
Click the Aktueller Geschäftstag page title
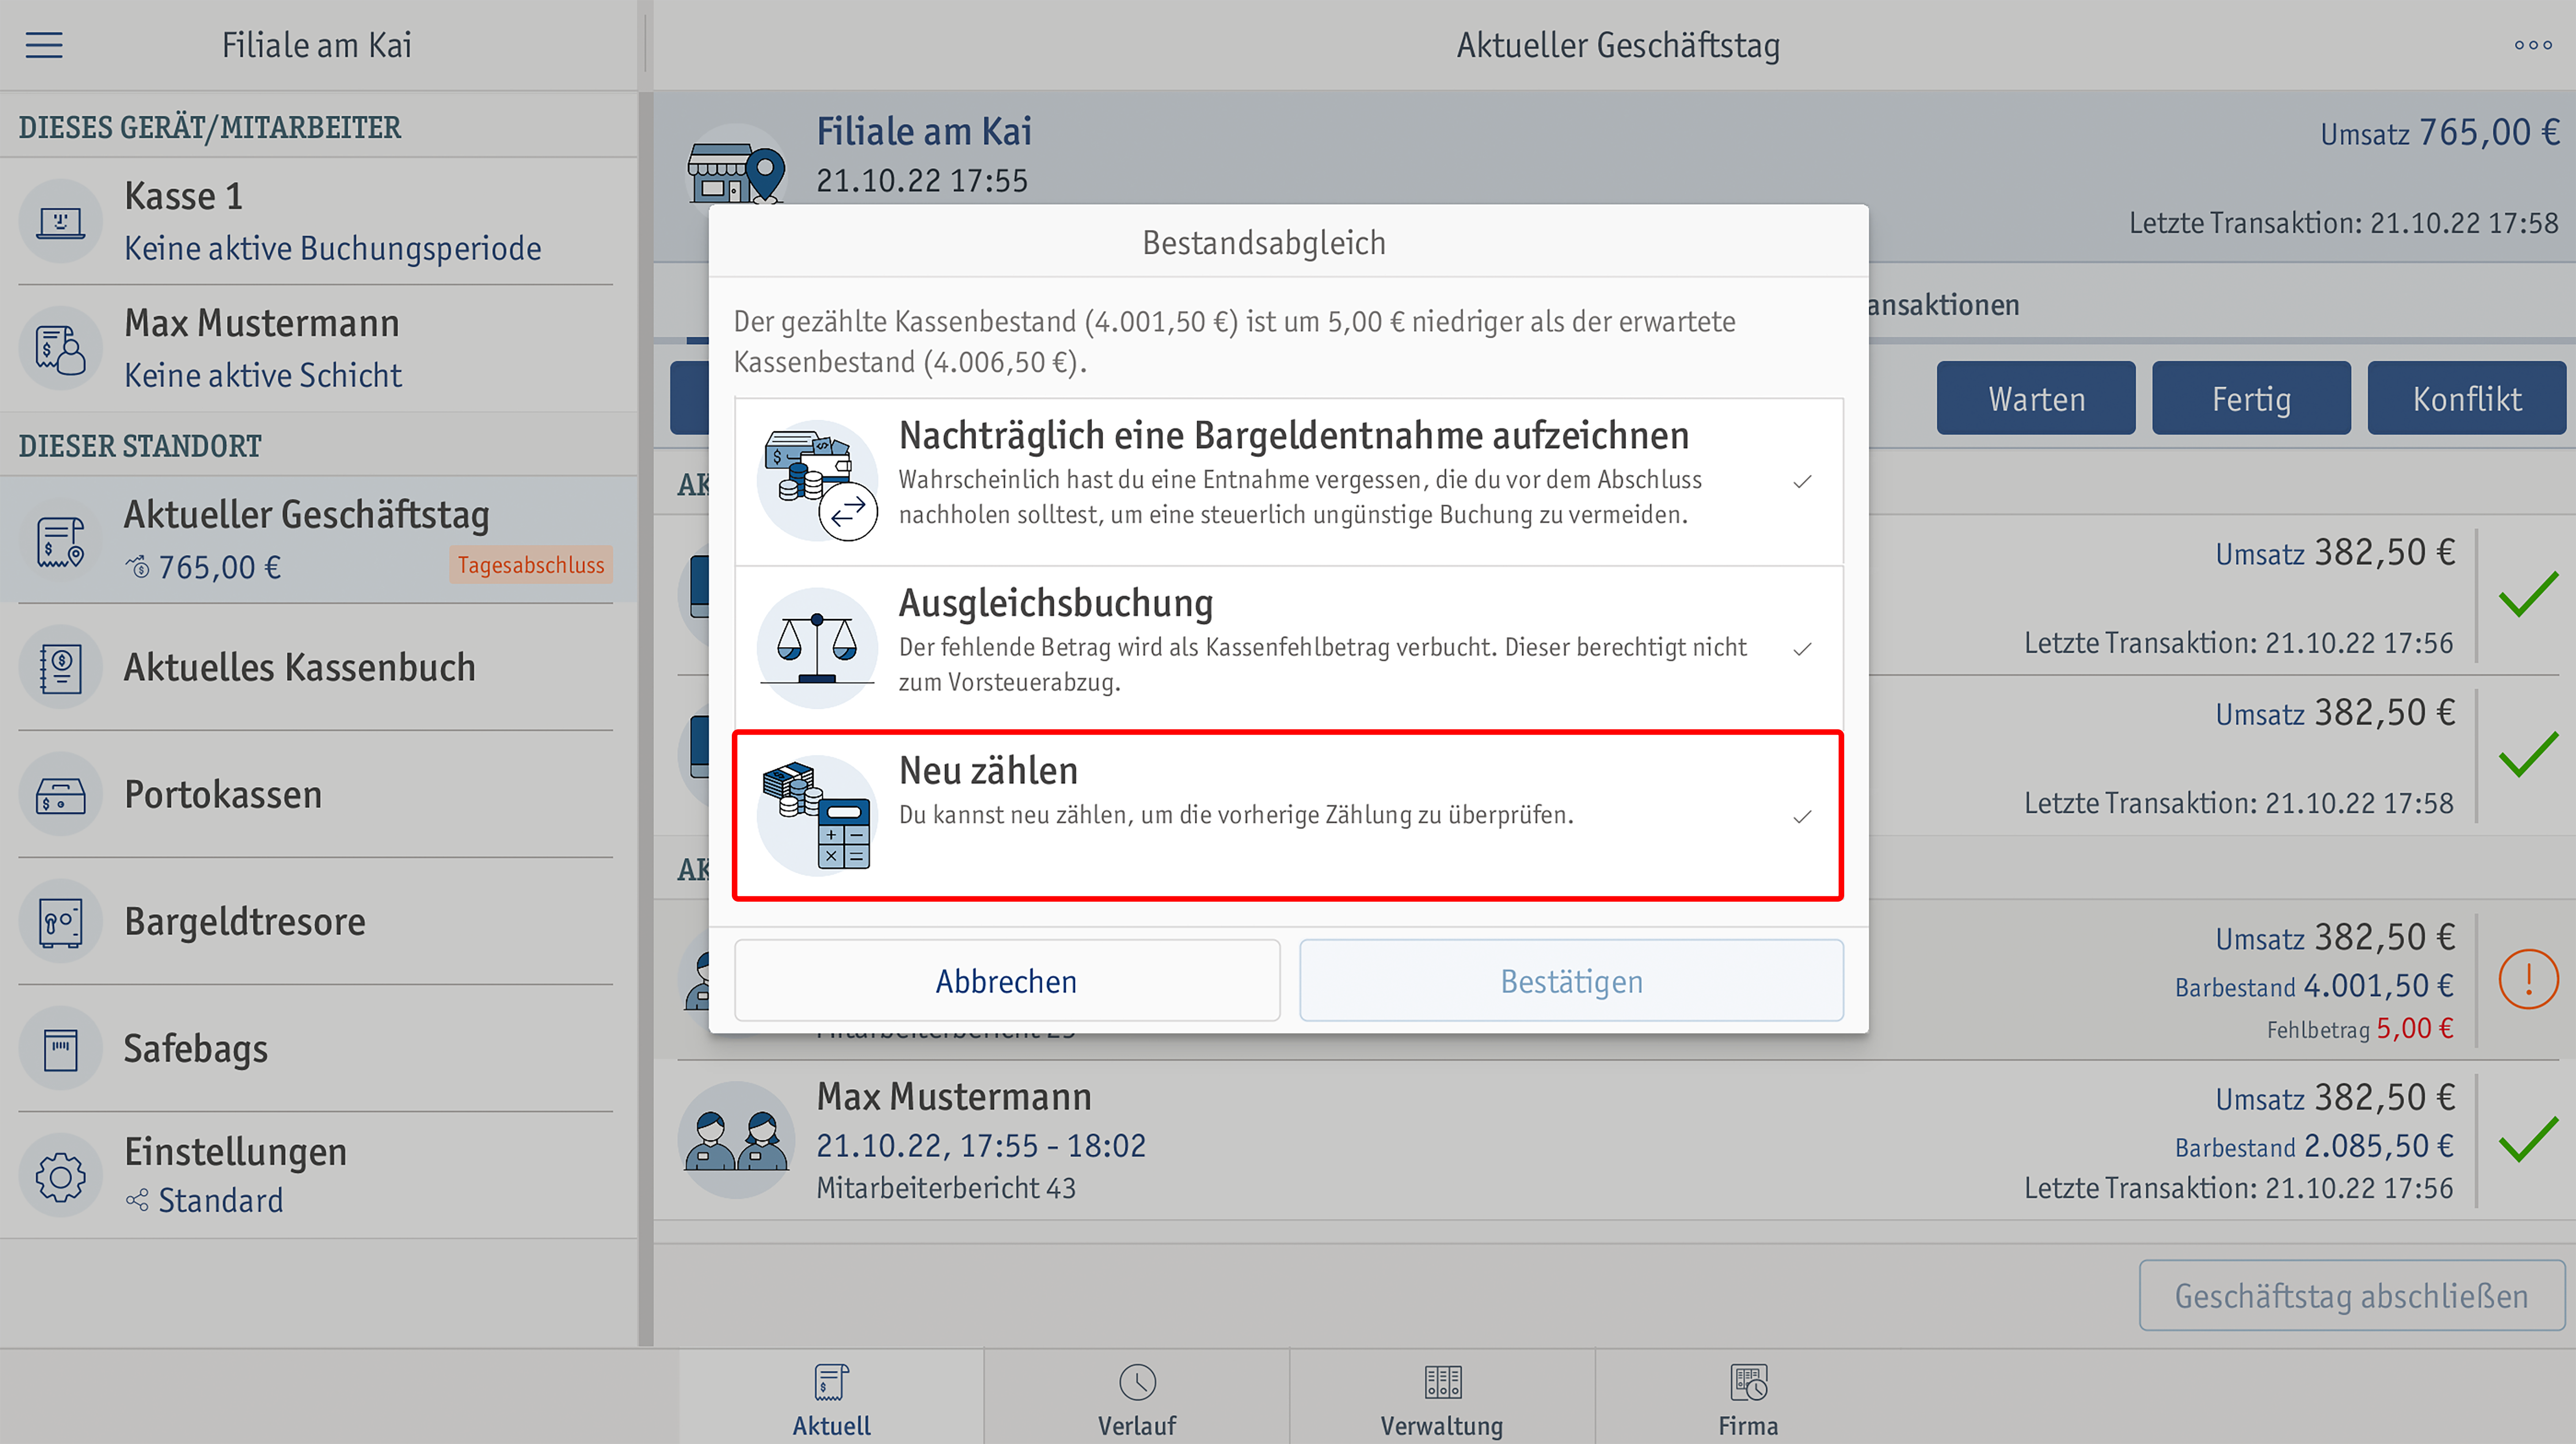coord(1618,46)
